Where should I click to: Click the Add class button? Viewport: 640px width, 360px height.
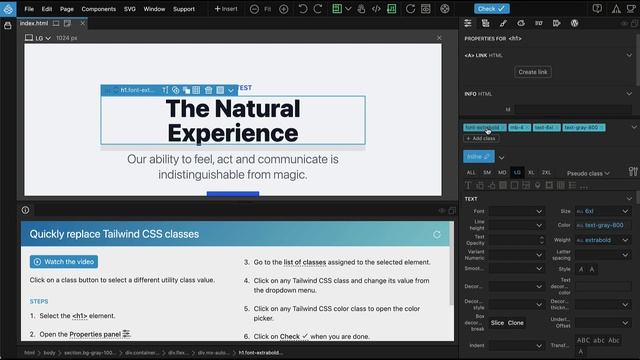coord(481,138)
